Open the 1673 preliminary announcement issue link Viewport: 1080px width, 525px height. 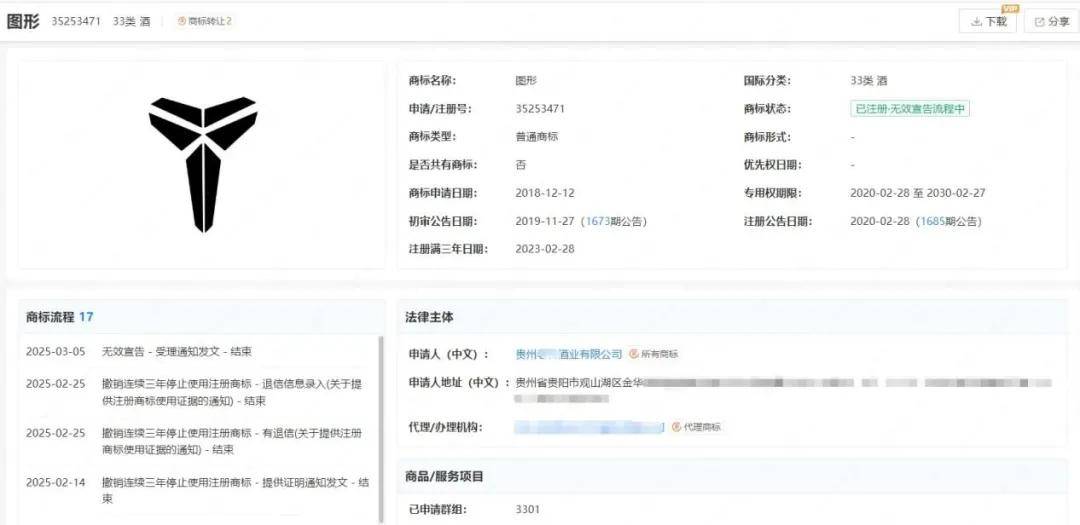600,221
